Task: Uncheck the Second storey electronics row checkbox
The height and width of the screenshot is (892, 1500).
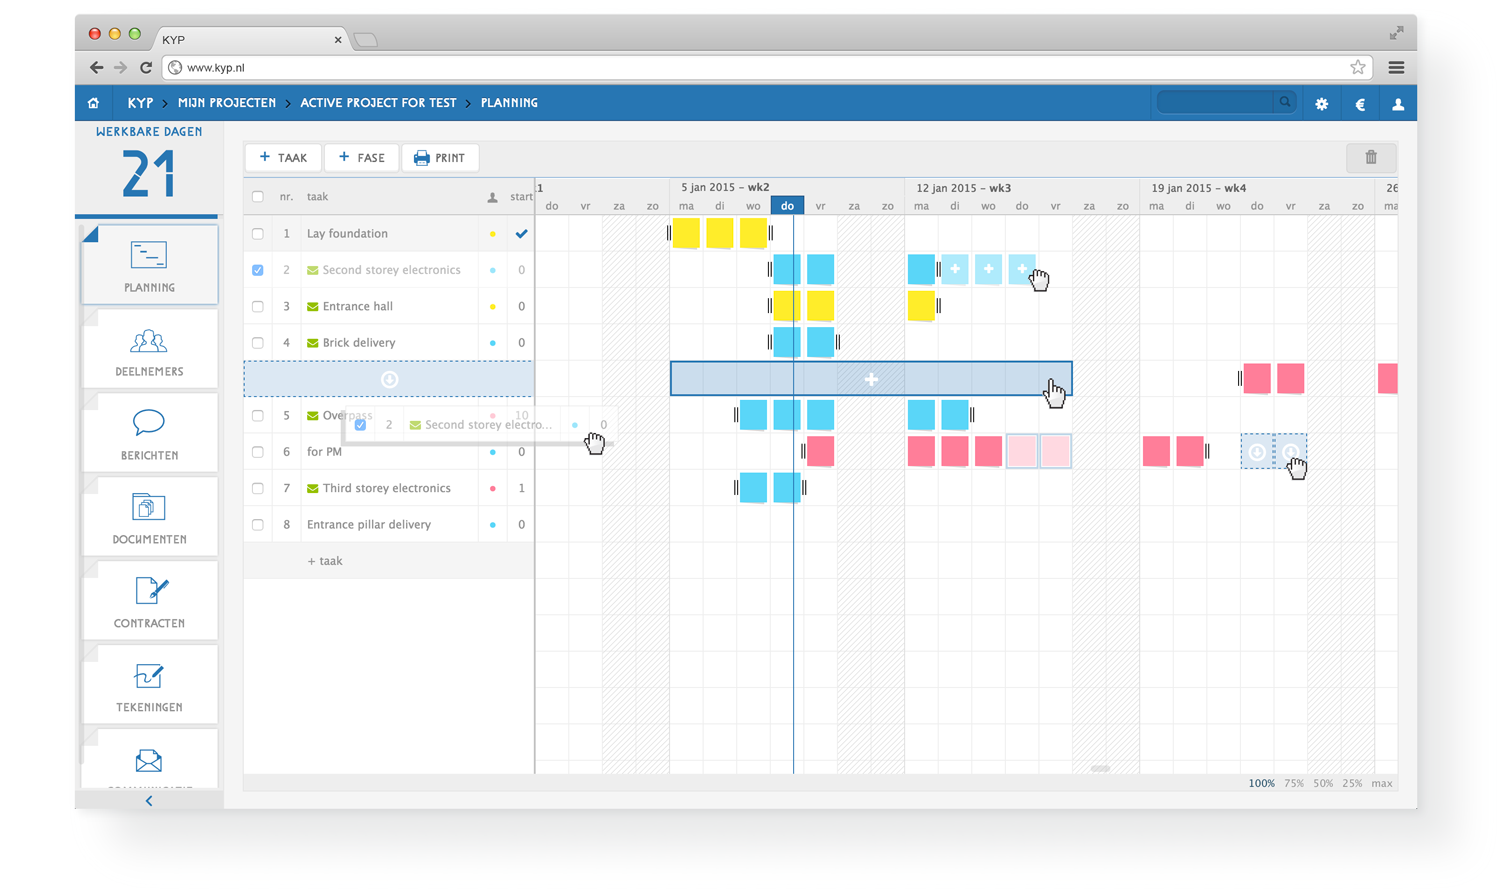Action: [x=258, y=270]
